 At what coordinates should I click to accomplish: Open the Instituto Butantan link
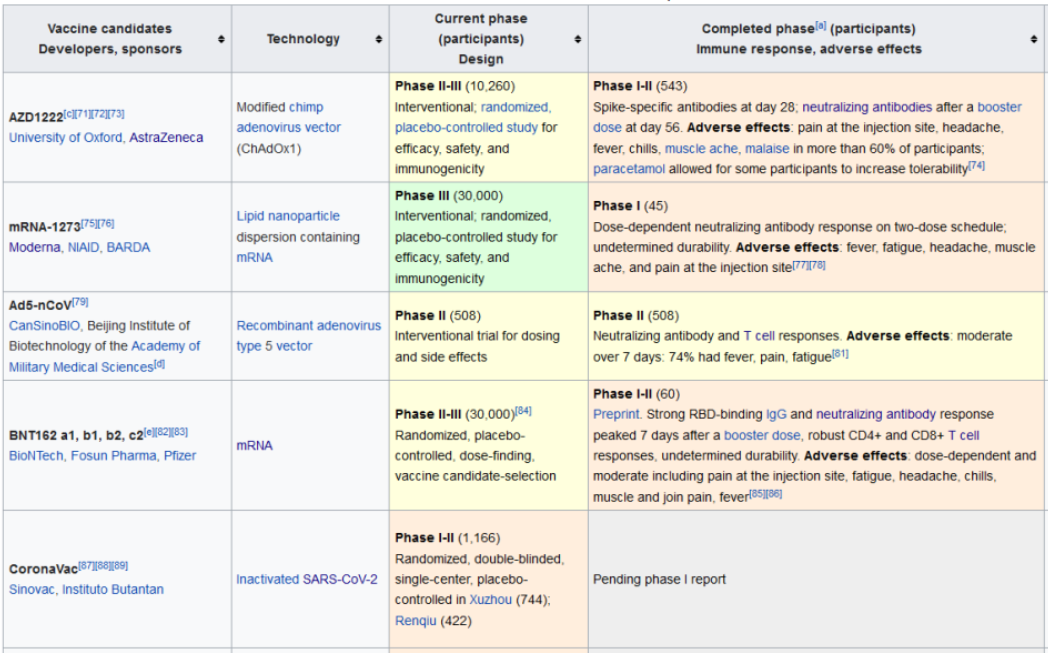pos(113,589)
